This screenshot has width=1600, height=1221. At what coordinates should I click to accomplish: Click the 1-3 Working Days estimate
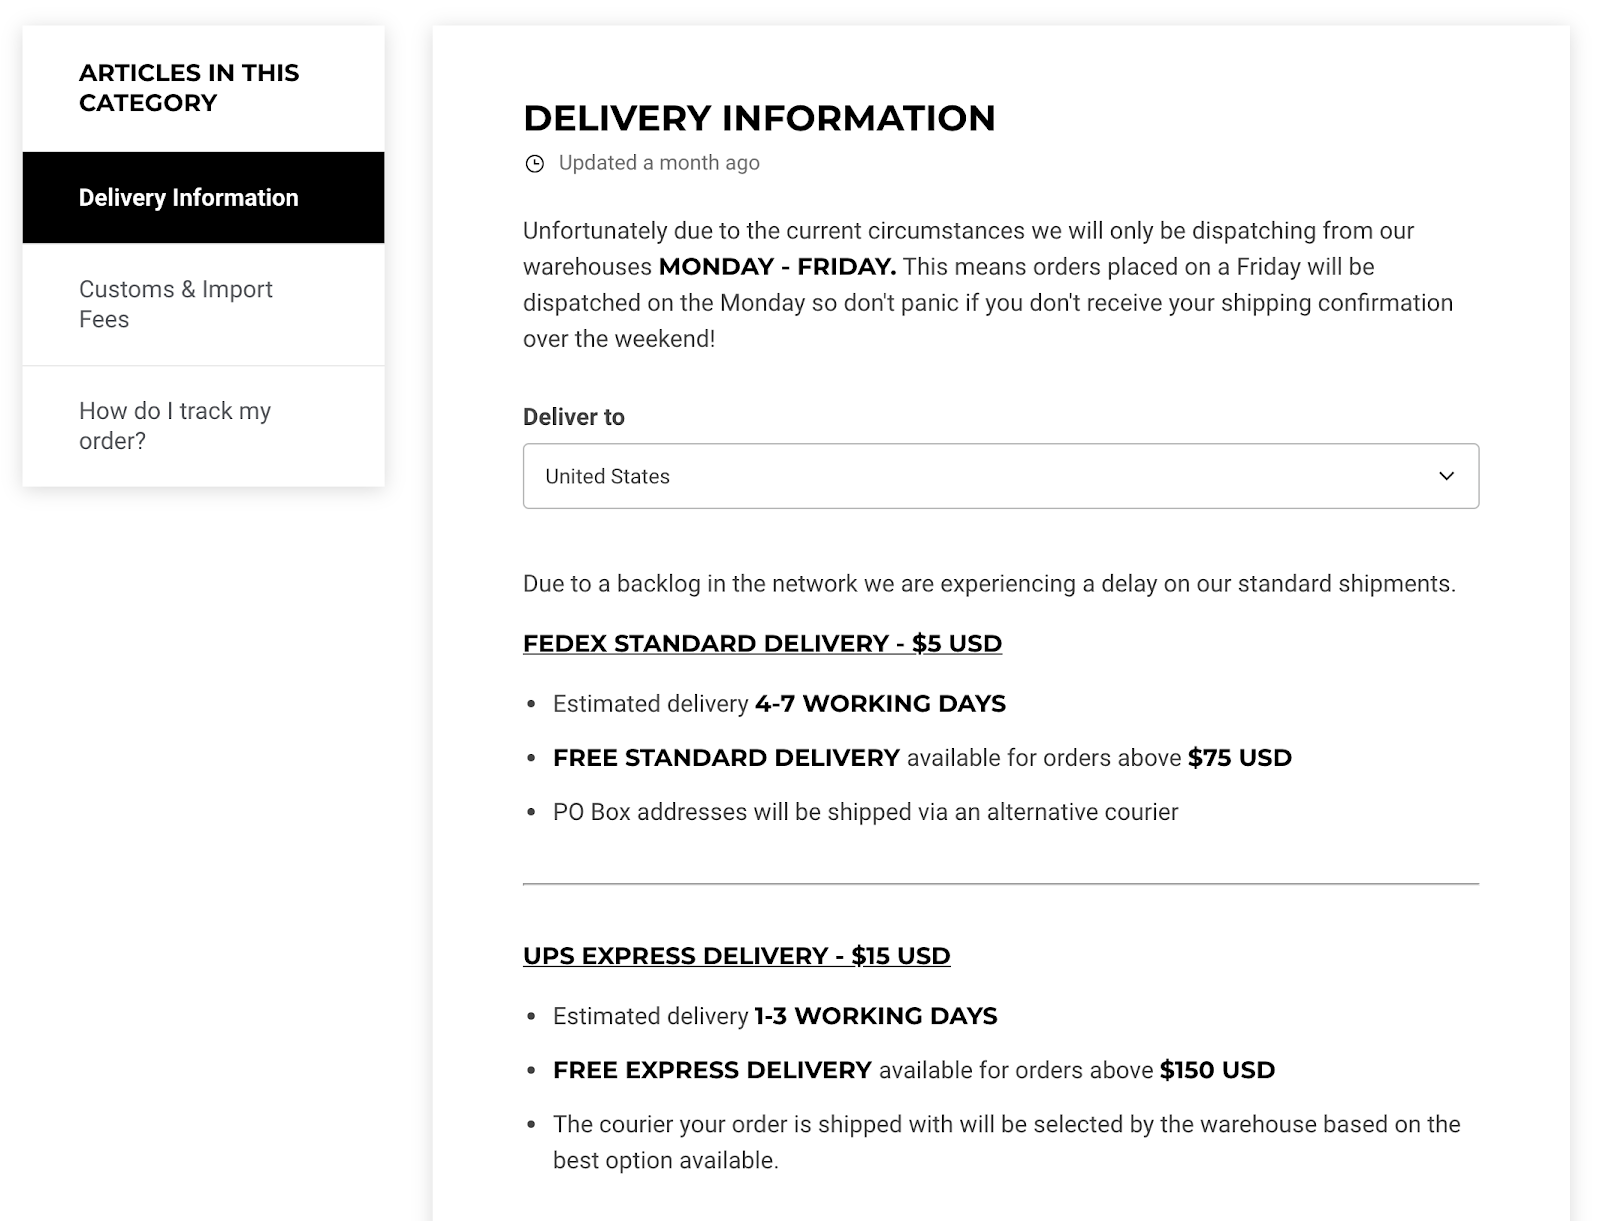(875, 1016)
